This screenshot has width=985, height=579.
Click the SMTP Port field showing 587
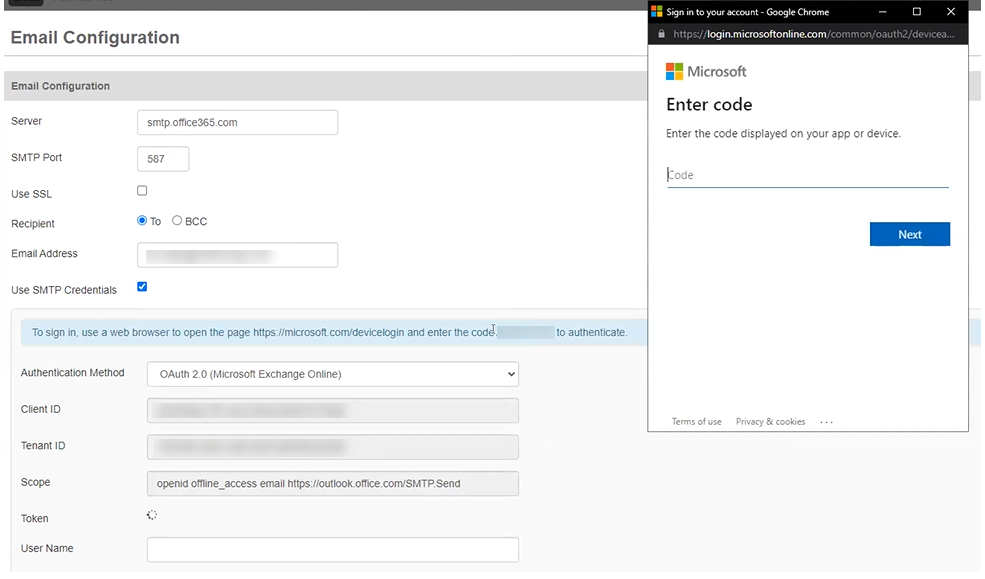(x=162, y=158)
